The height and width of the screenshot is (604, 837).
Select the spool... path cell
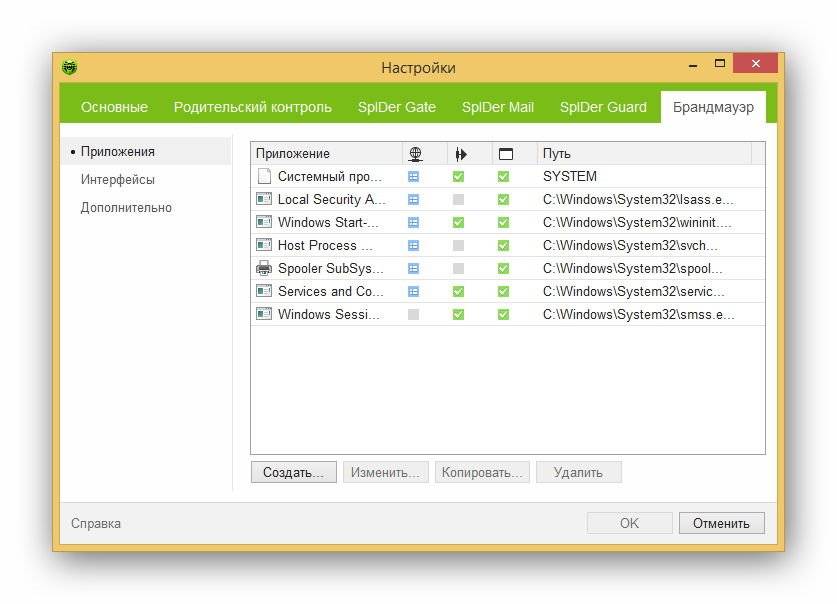click(x=633, y=268)
